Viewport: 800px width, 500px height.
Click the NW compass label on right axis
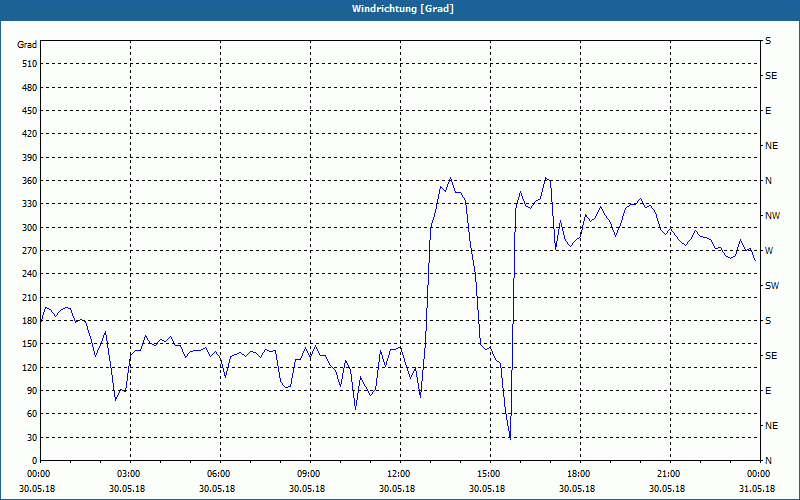click(x=772, y=216)
